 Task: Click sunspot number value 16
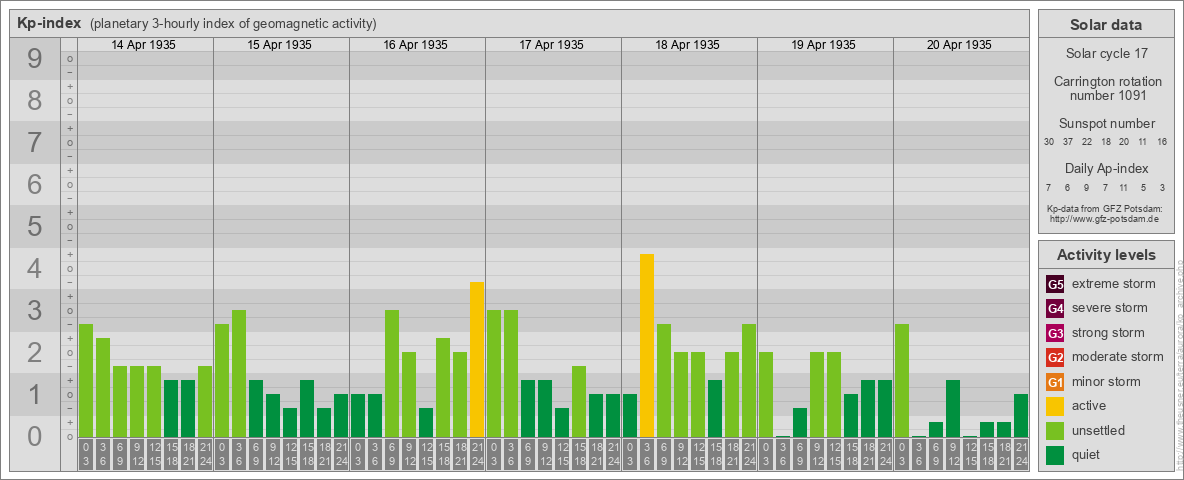coord(1162,142)
